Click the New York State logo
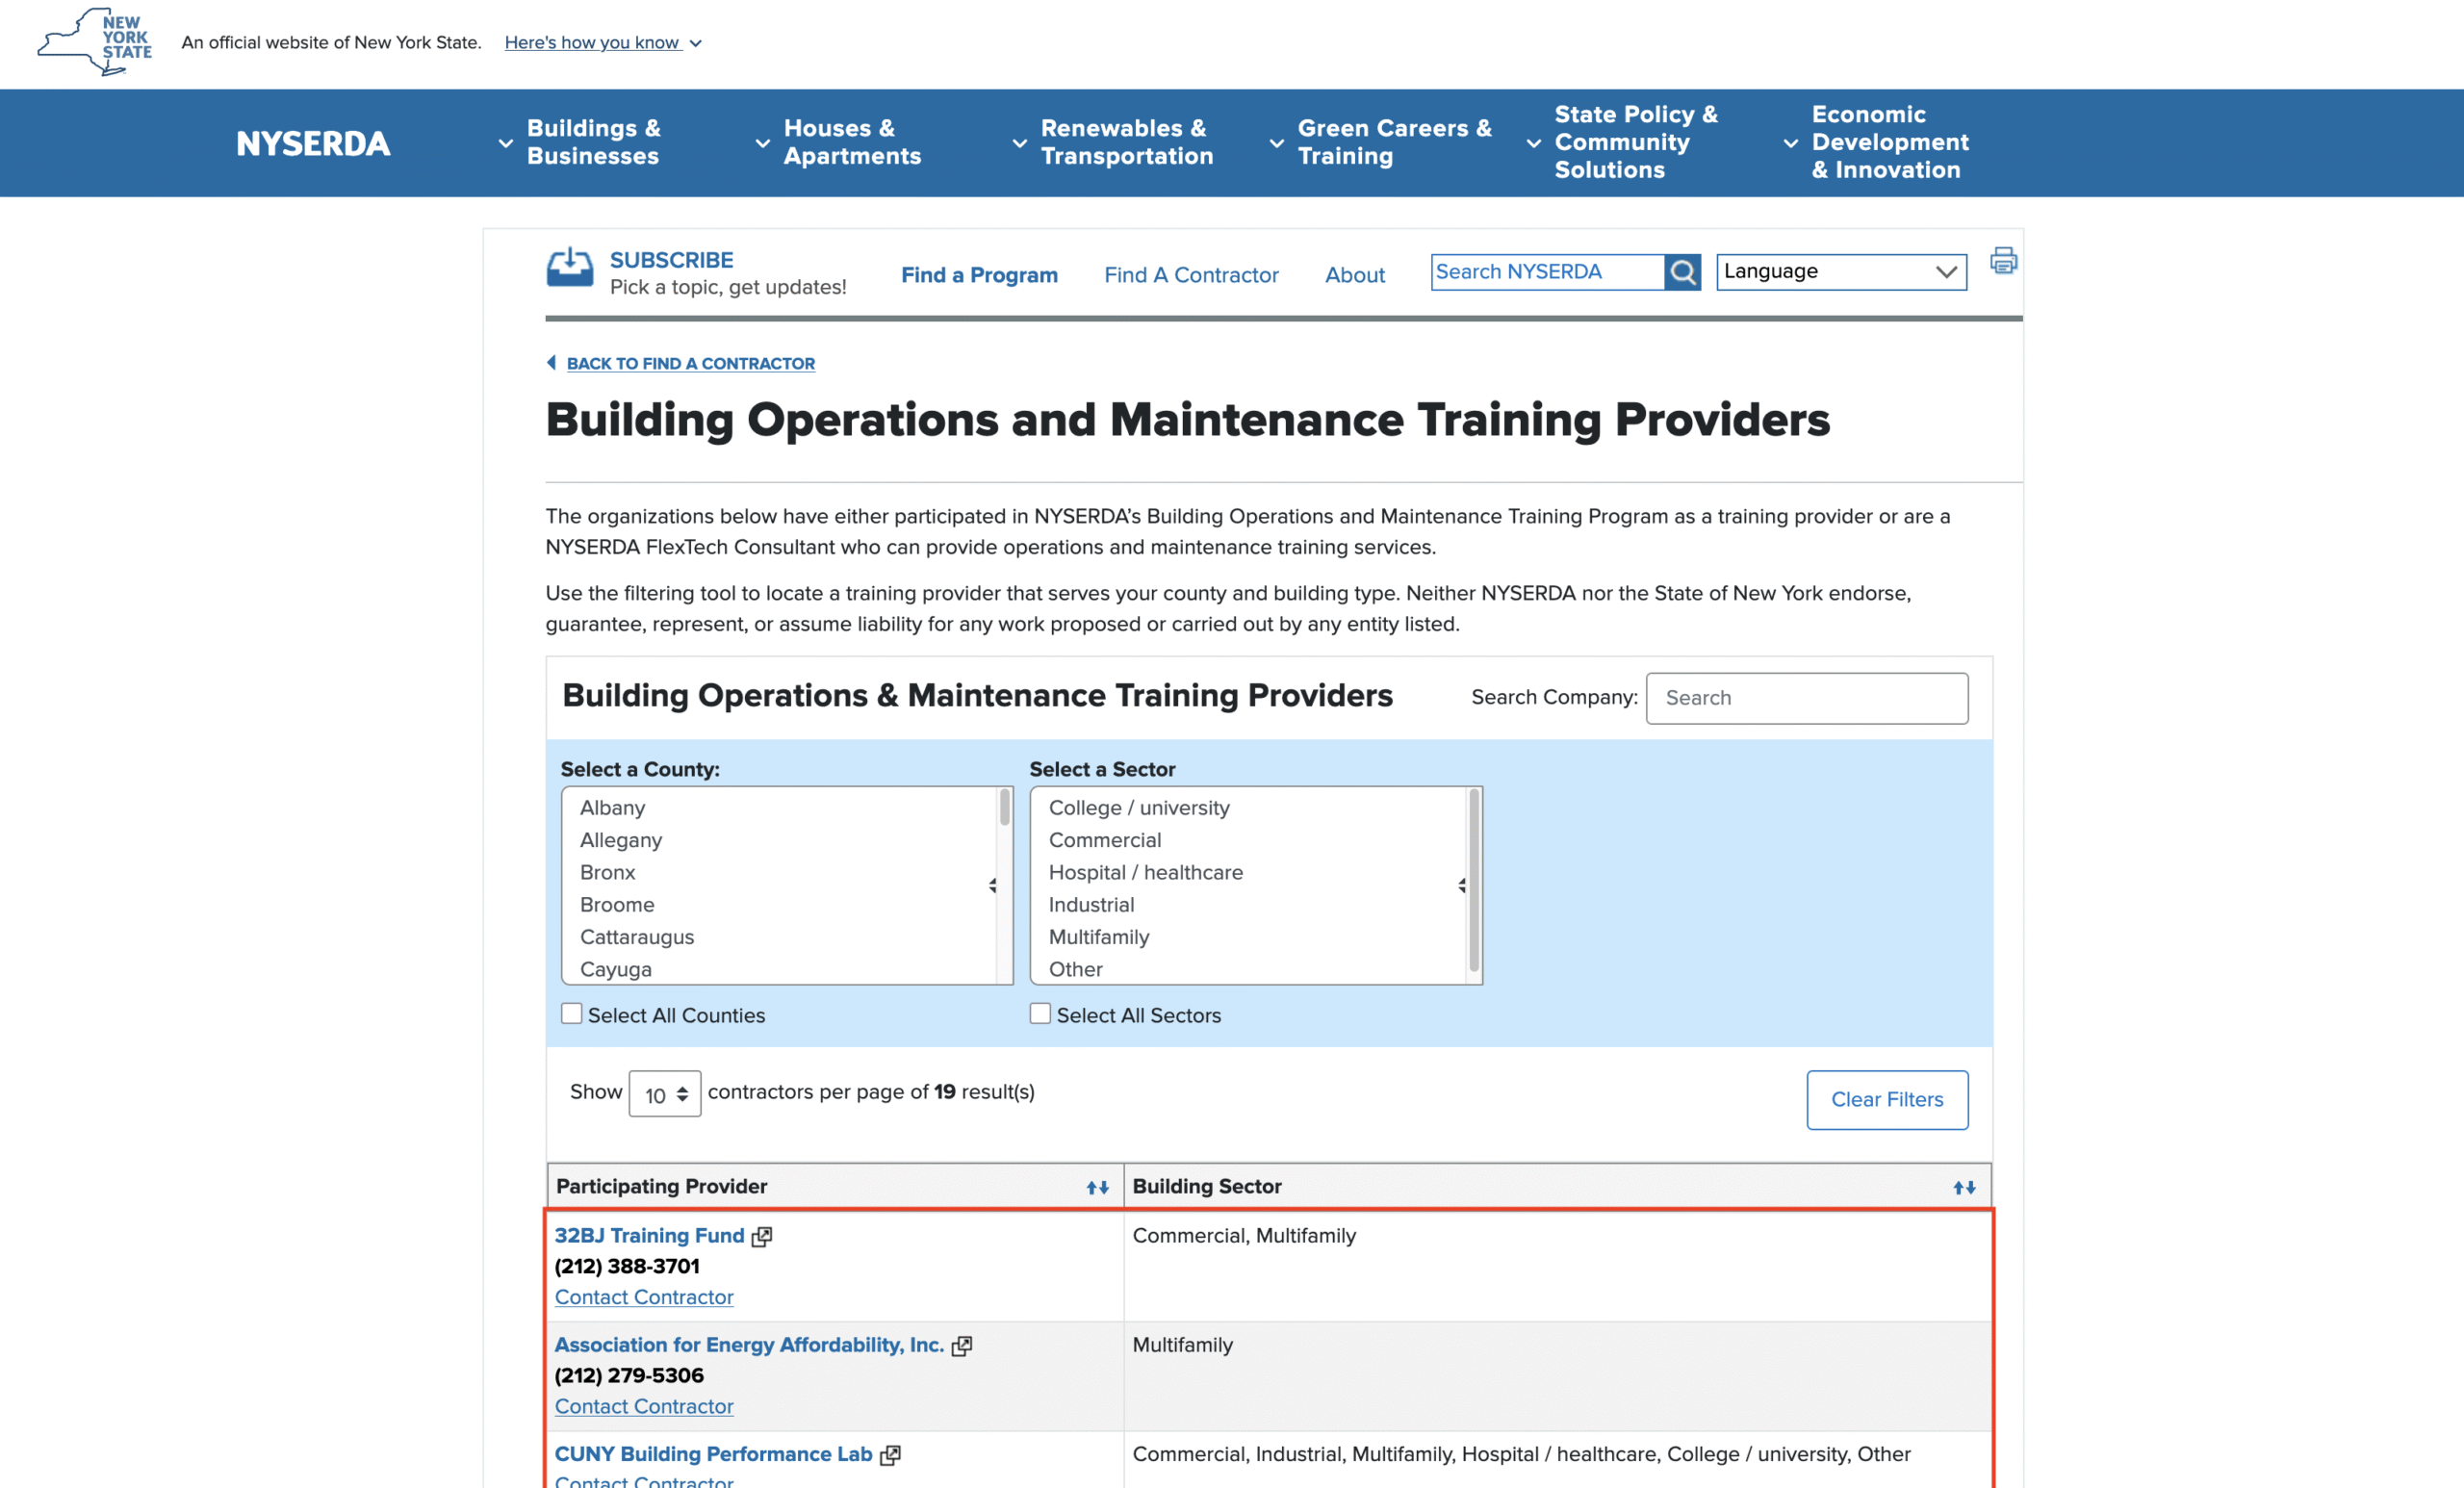The width and height of the screenshot is (2464, 1488). pyautogui.click(x=95, y=42)
